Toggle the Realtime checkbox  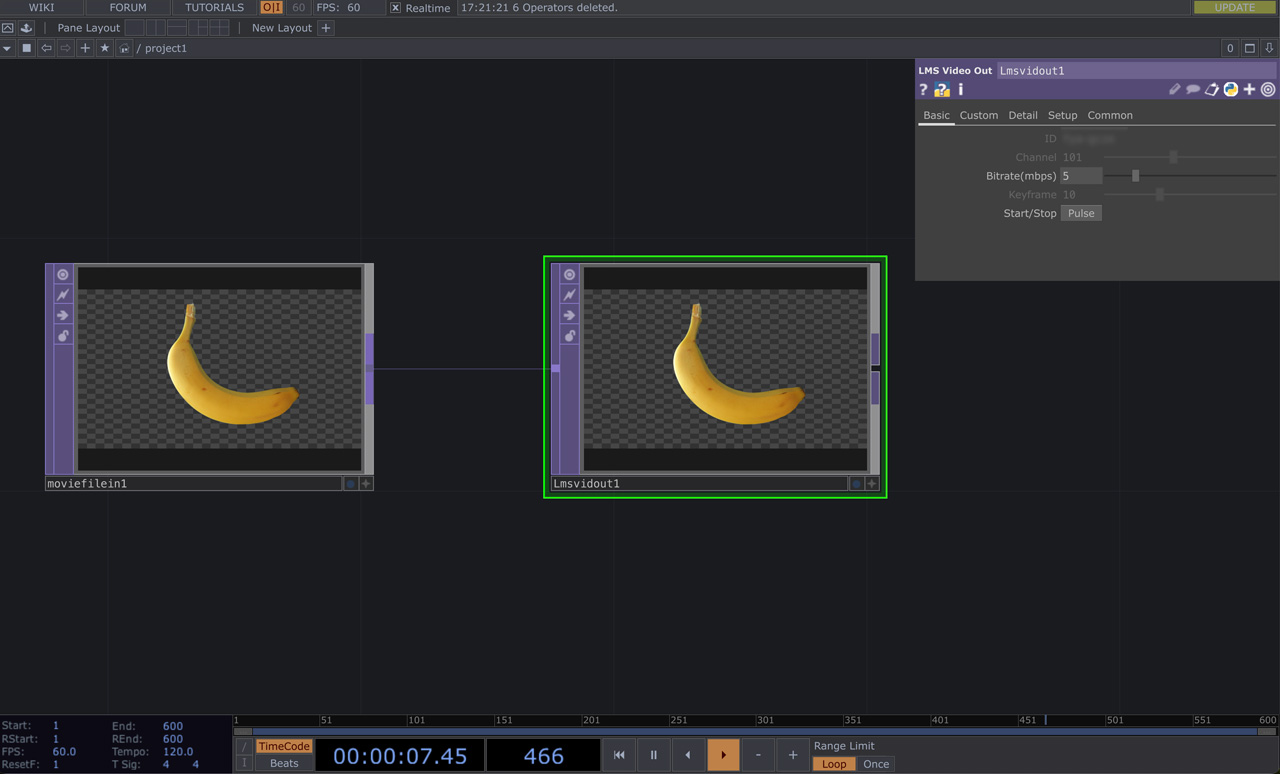click(395, 8)
